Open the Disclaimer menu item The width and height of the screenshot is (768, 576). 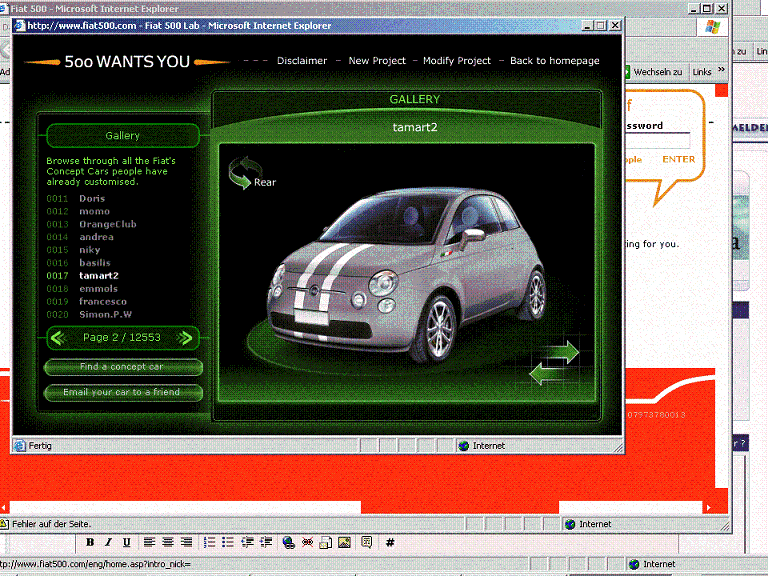(x=302, y=61)
